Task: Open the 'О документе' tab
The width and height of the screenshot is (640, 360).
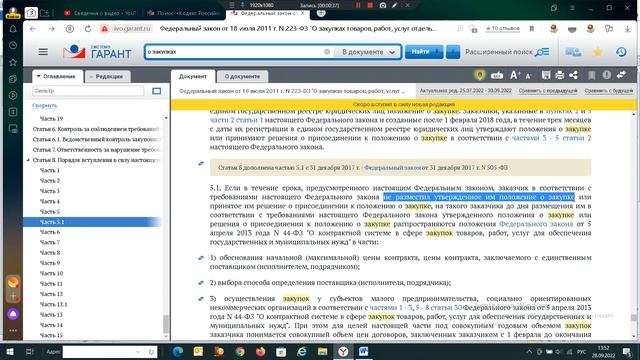Action: click(x=242, y=76)
